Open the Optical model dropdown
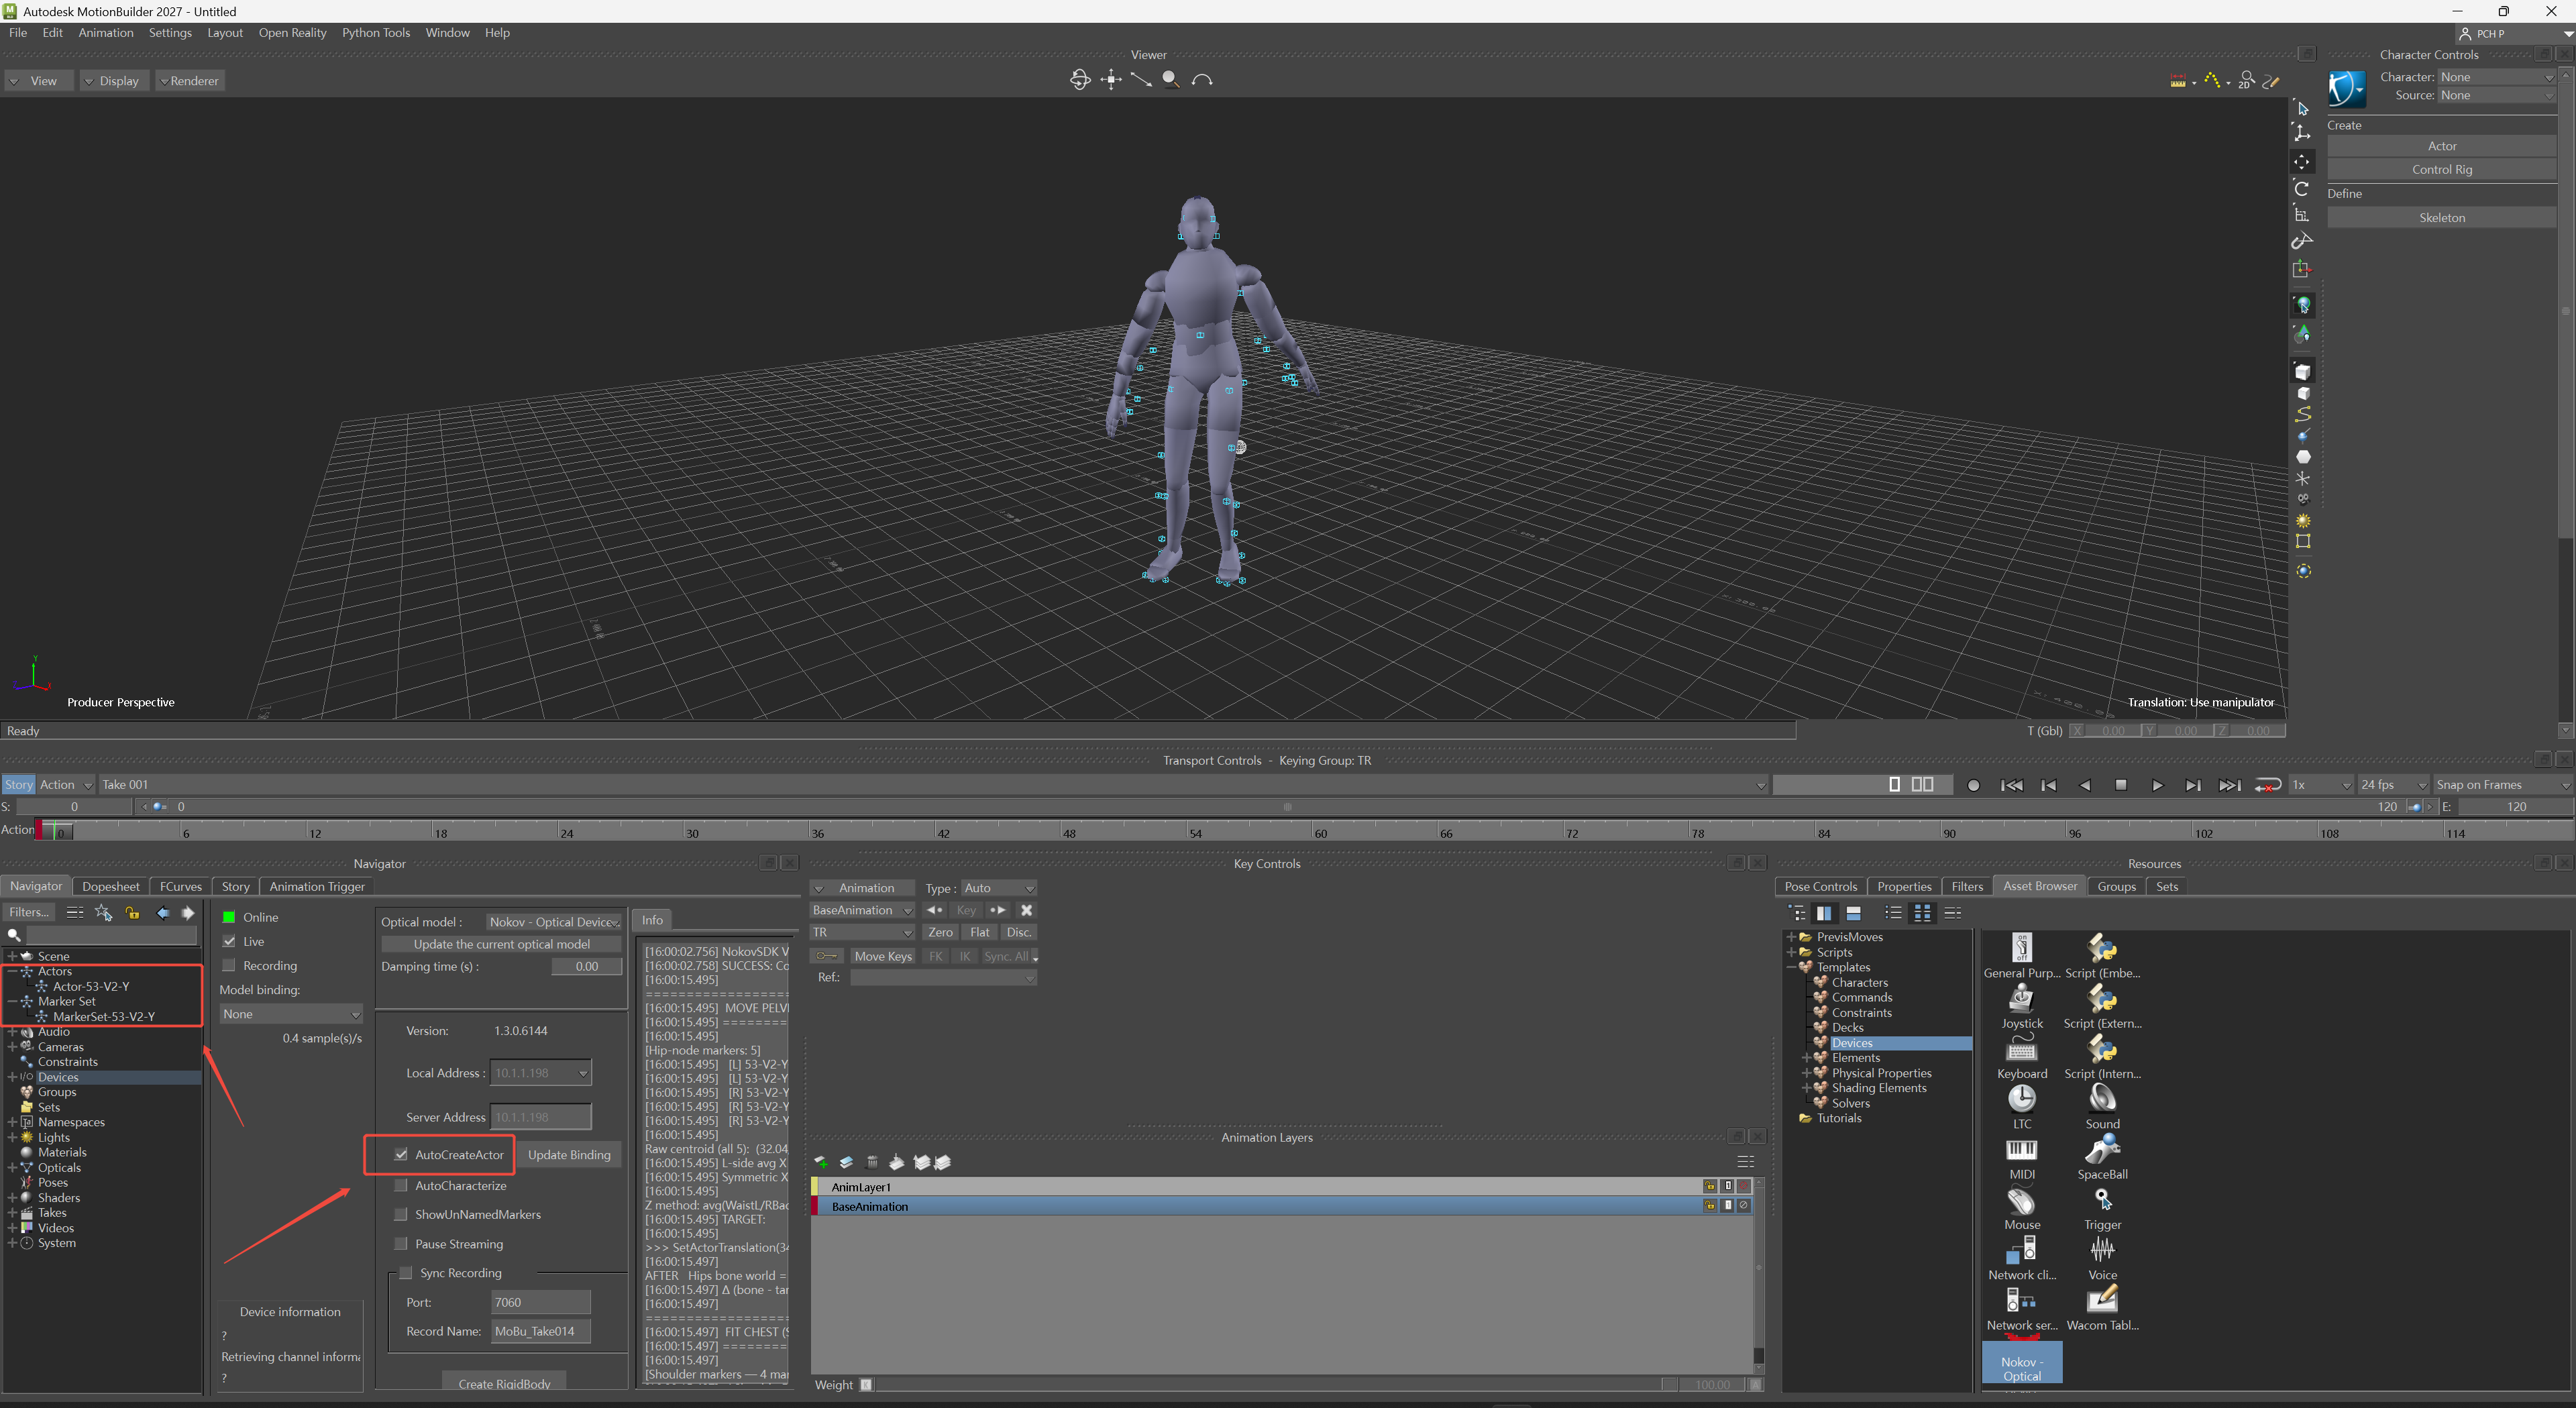The image size is (2576, 1408). (x=554, y=922)
